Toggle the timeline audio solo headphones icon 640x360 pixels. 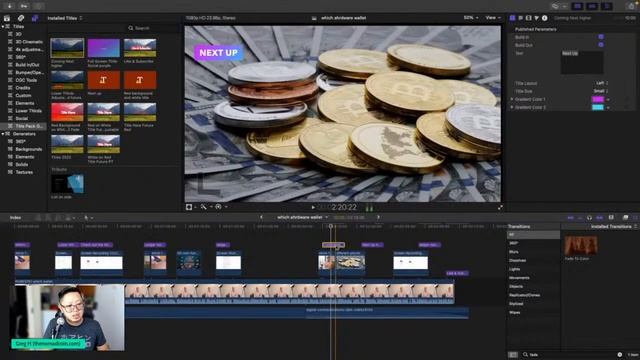point(589,218)
